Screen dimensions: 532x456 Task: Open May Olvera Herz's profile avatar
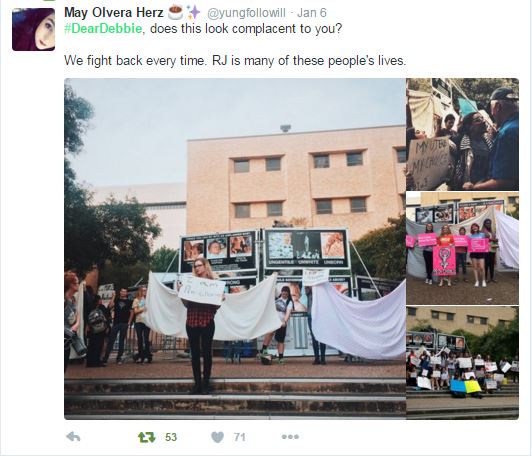[33, 30]
